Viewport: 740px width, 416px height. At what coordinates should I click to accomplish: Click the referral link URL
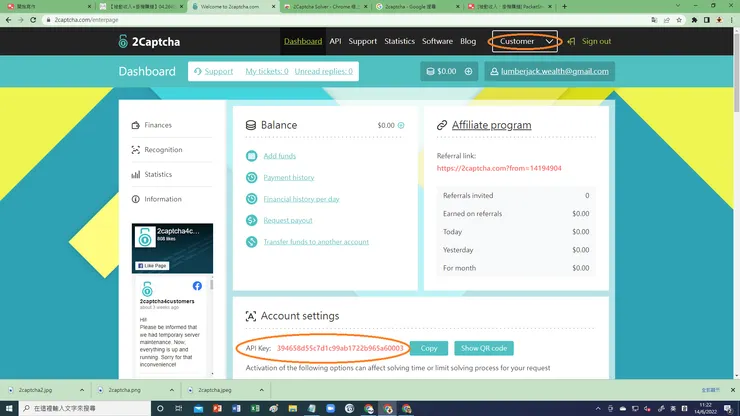click(499, 168)
